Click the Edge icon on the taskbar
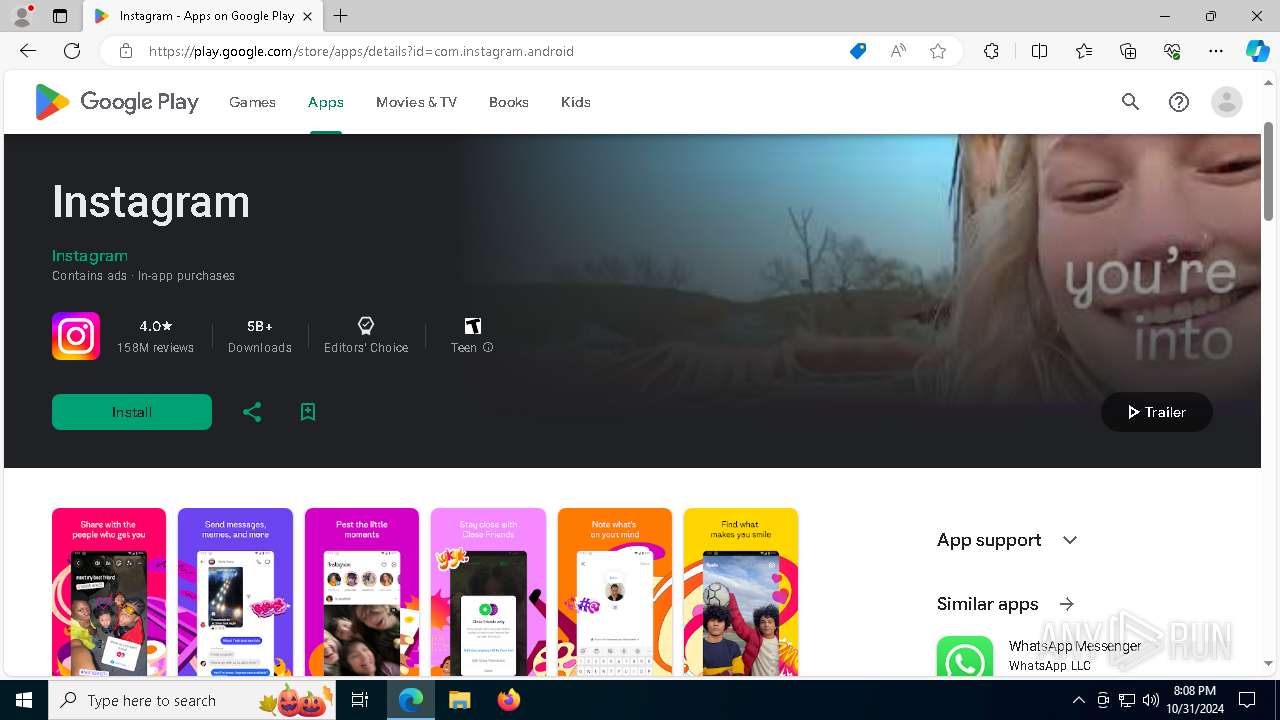Image resolution: width=1280 pixels, height=720 pixels. 411,700
